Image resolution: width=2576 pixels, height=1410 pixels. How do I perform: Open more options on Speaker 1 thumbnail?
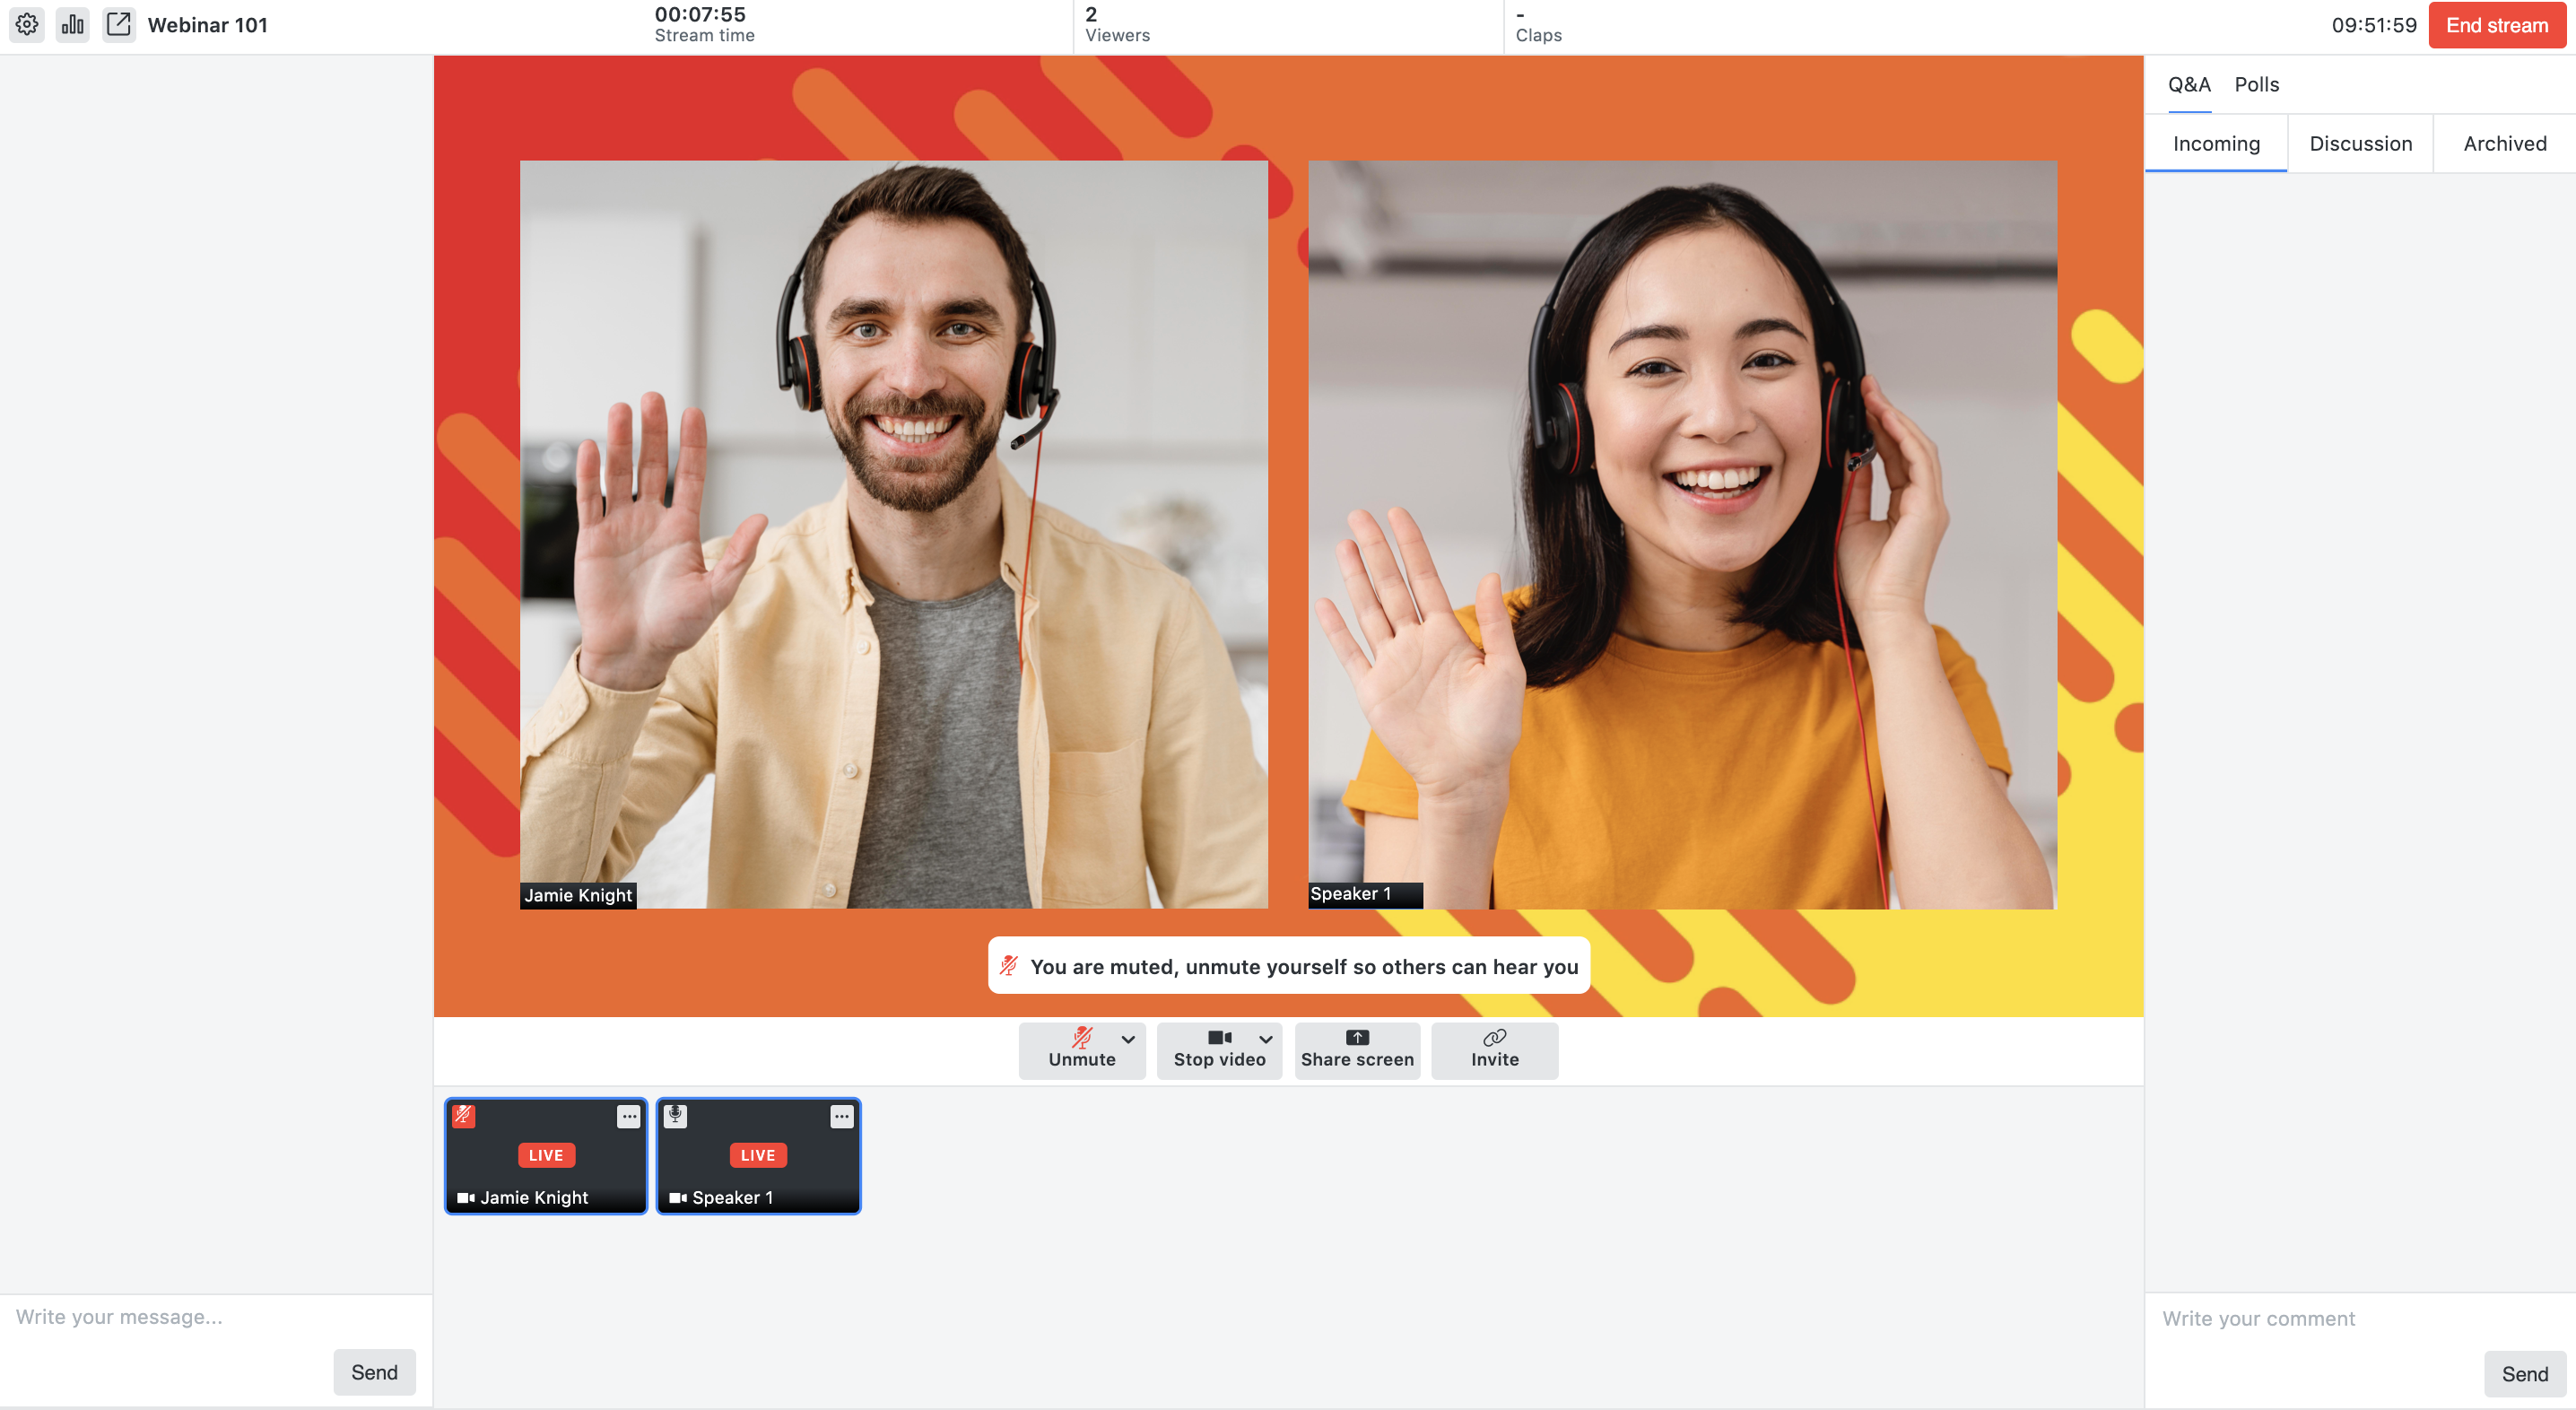click(842, 1116)
